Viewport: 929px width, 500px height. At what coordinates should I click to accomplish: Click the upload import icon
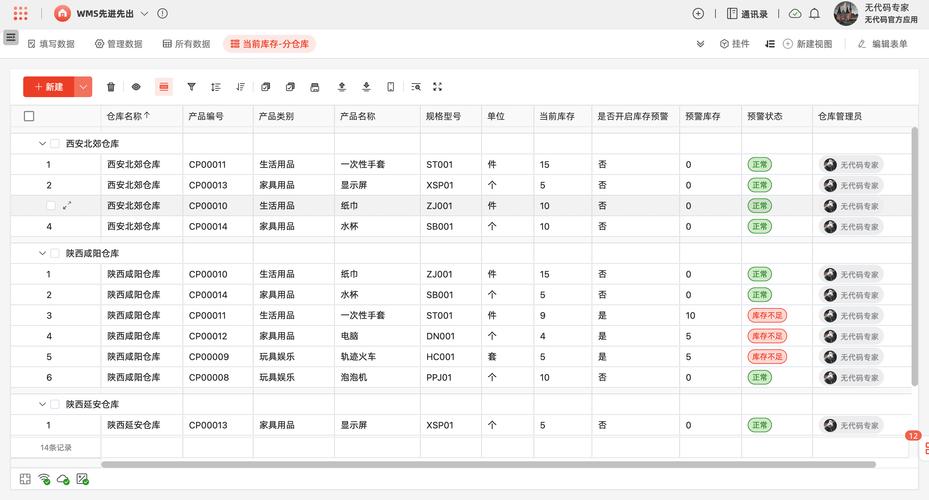(342, 87)
